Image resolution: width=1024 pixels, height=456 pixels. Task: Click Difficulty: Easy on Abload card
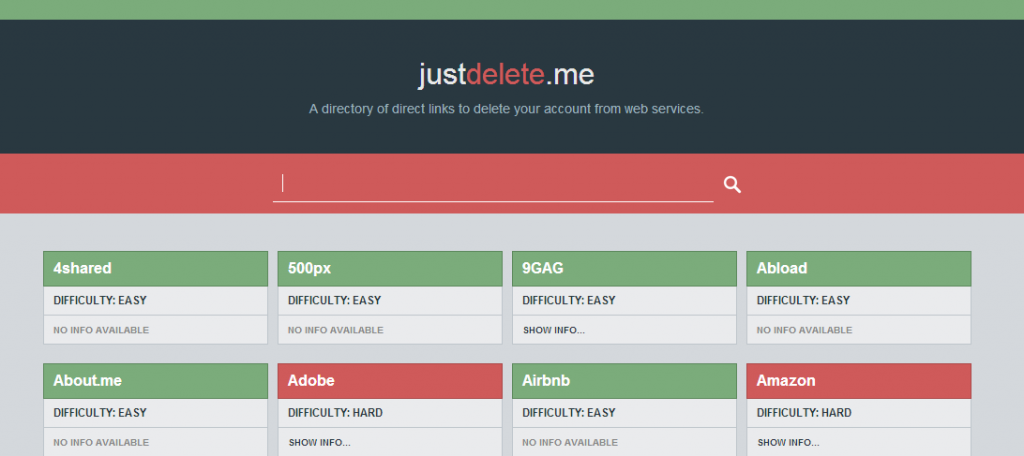[x=803, y=301]
